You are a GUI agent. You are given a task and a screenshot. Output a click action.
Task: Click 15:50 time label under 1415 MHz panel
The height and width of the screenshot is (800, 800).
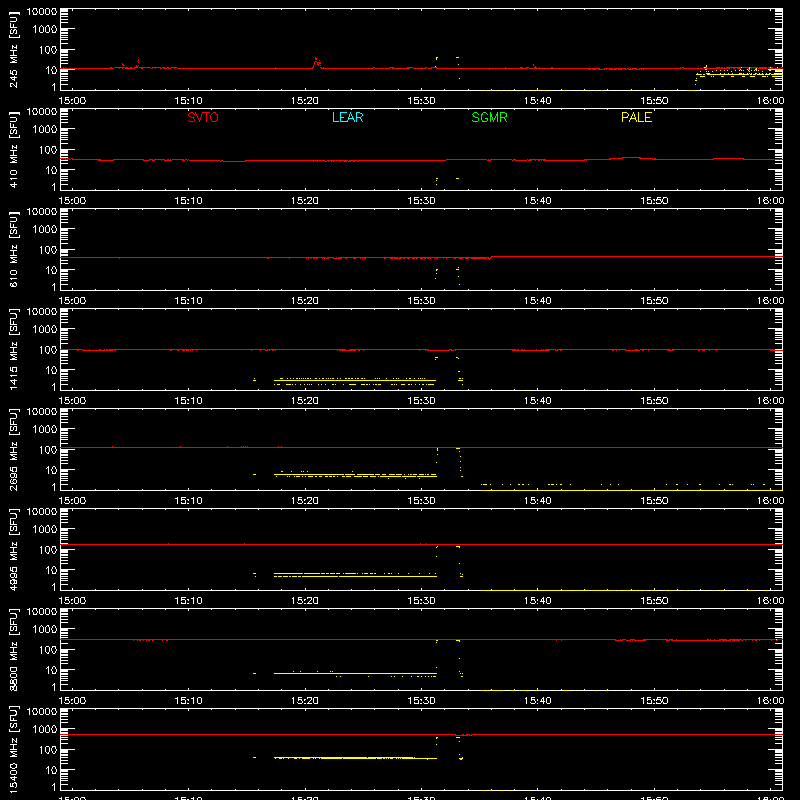coord(654,401)
